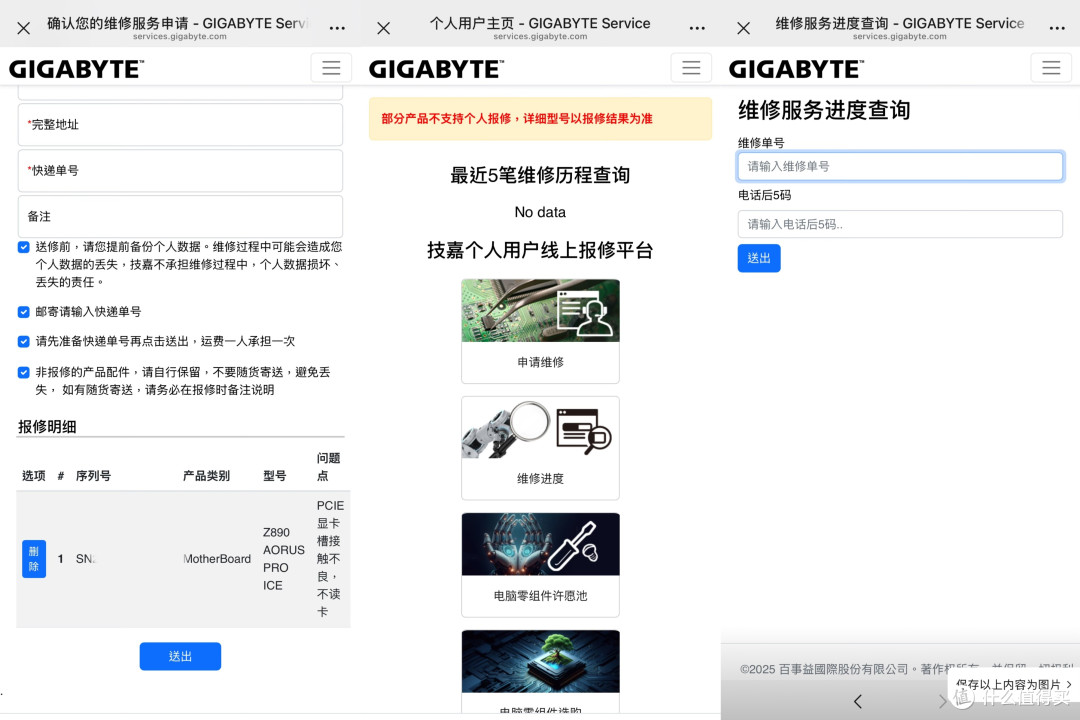Click the 删除 button for row 1
1080x720 pixels.
(x=34, y=559)
